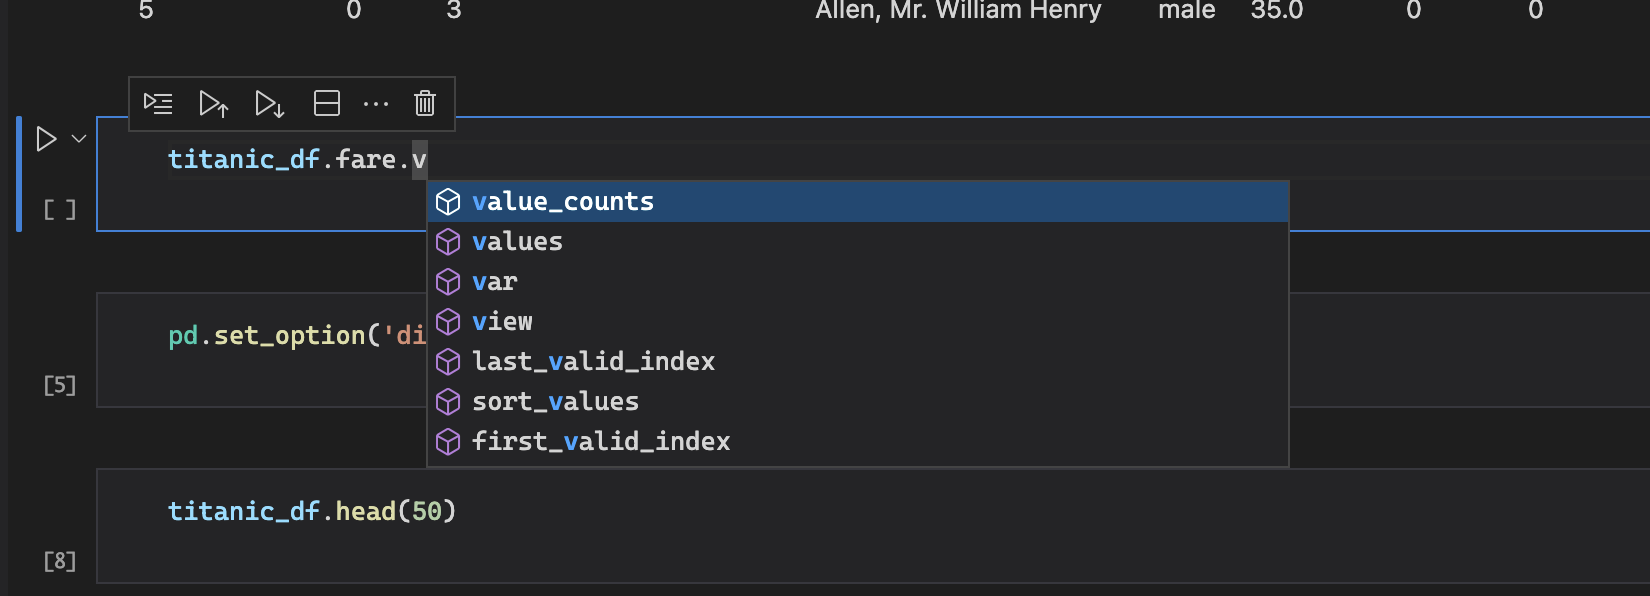Image resolution: width=1650 pixels, height=596 pixels.
Task: Delete the cell using the trash icon
Action: (424, 103)
